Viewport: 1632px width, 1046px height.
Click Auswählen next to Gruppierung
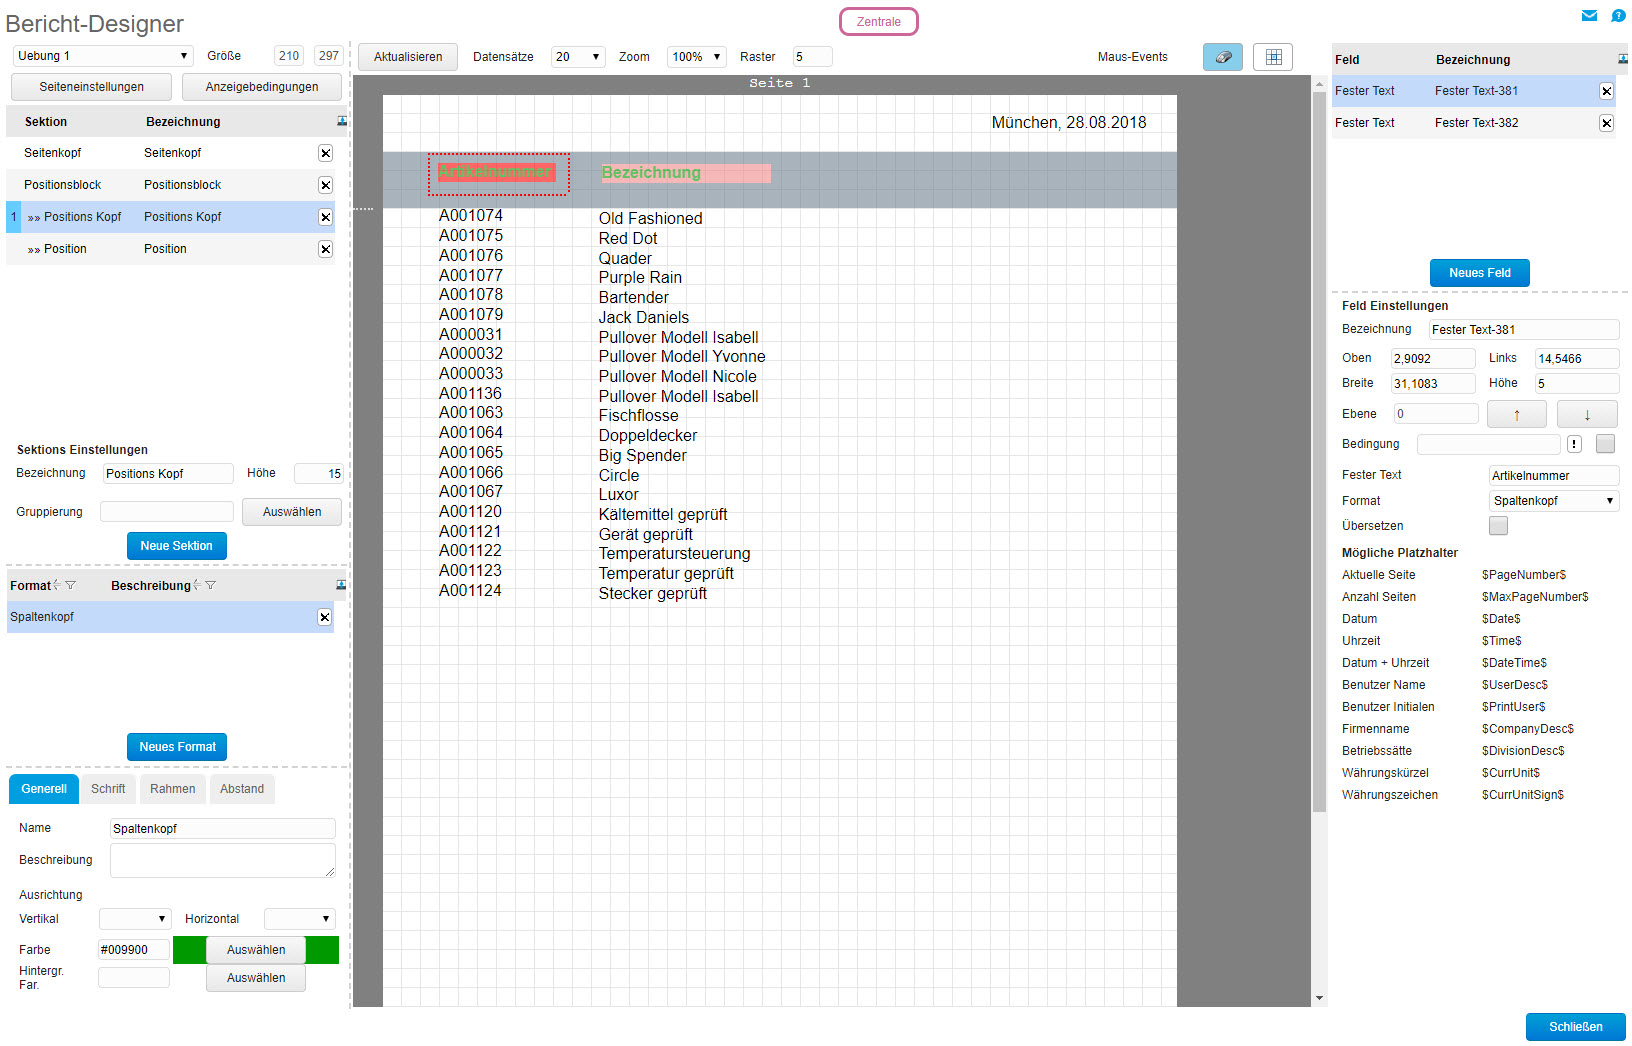click(292, 512)
